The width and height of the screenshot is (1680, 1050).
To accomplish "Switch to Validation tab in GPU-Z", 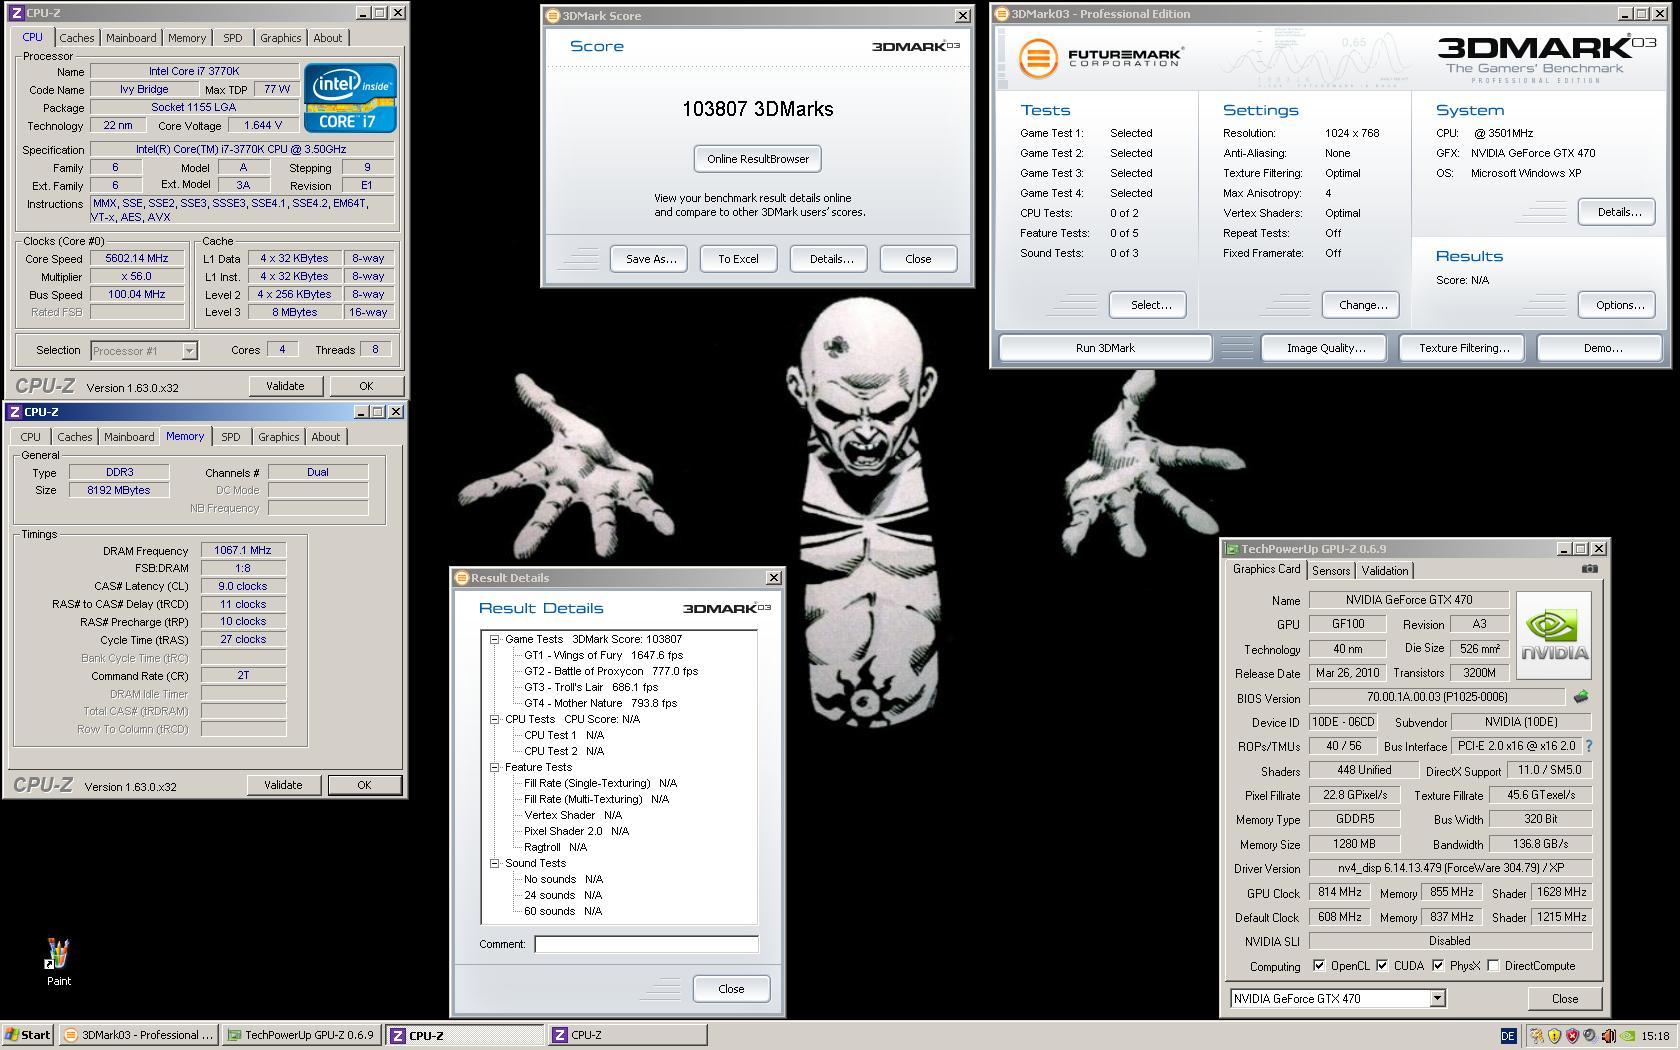I will point(1385,571).
